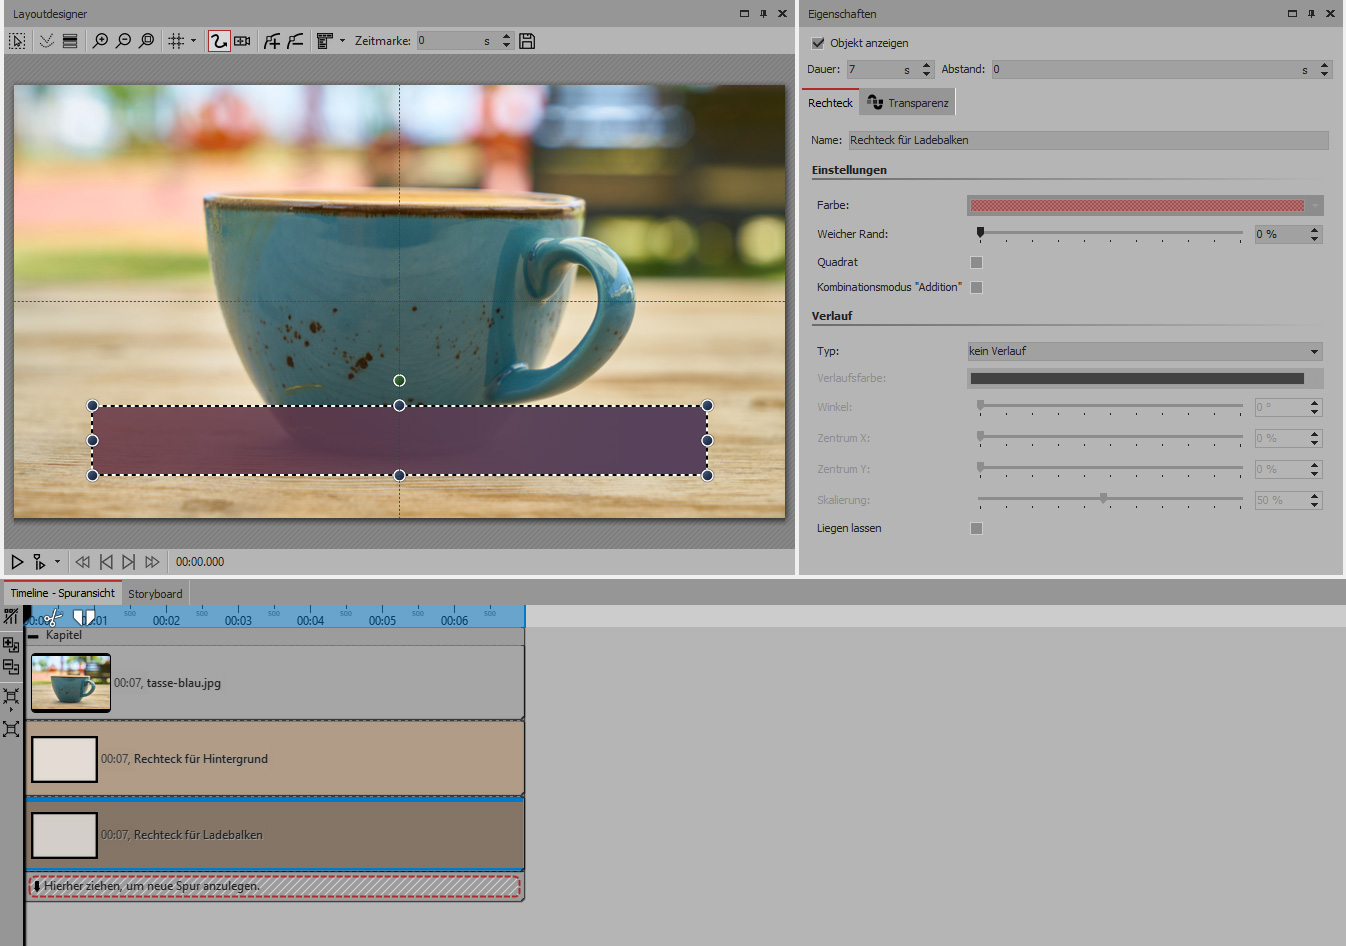Open the Typ gradient dropdown
Image resolution: width=1346 pixels, height=946 pixels.
[x=1144, y=351]
